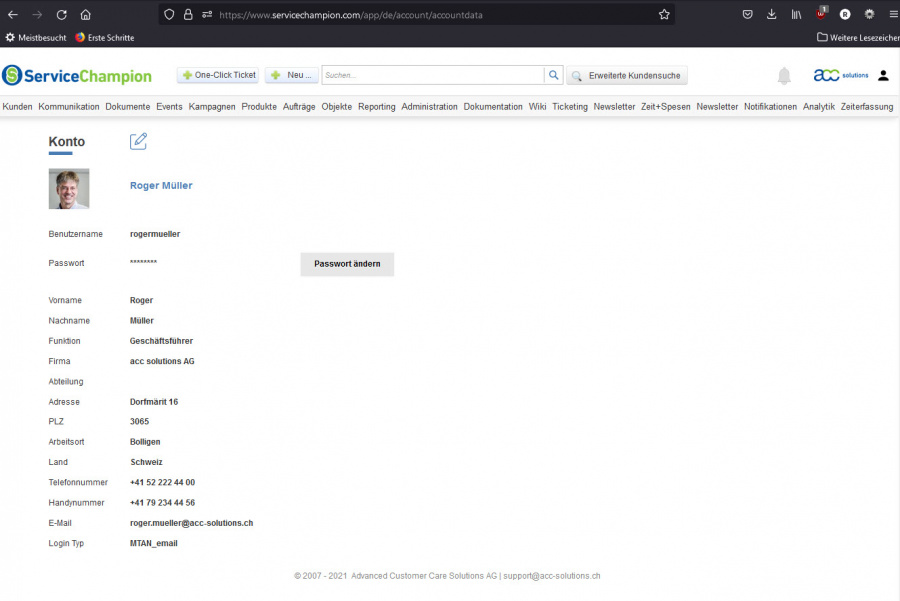Viewport: 900px width, 601px height.
Task: Click inside the Suchen search field
Action: click(x=433, y=75)
